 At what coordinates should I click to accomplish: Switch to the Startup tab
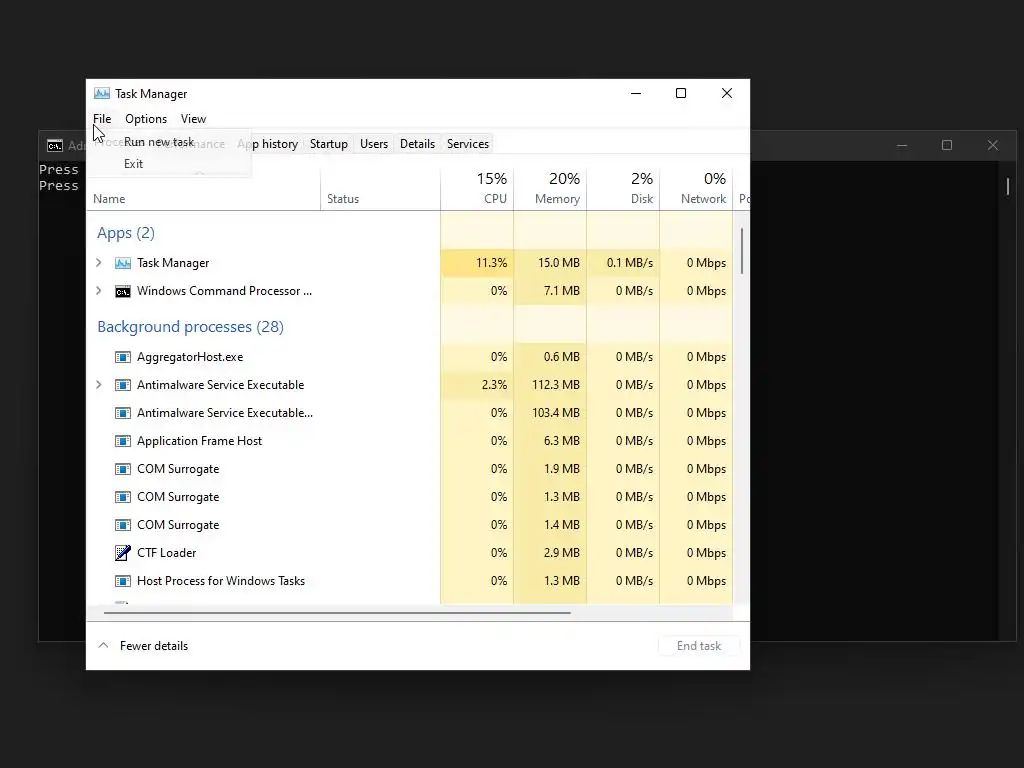(x=328, y=144)
